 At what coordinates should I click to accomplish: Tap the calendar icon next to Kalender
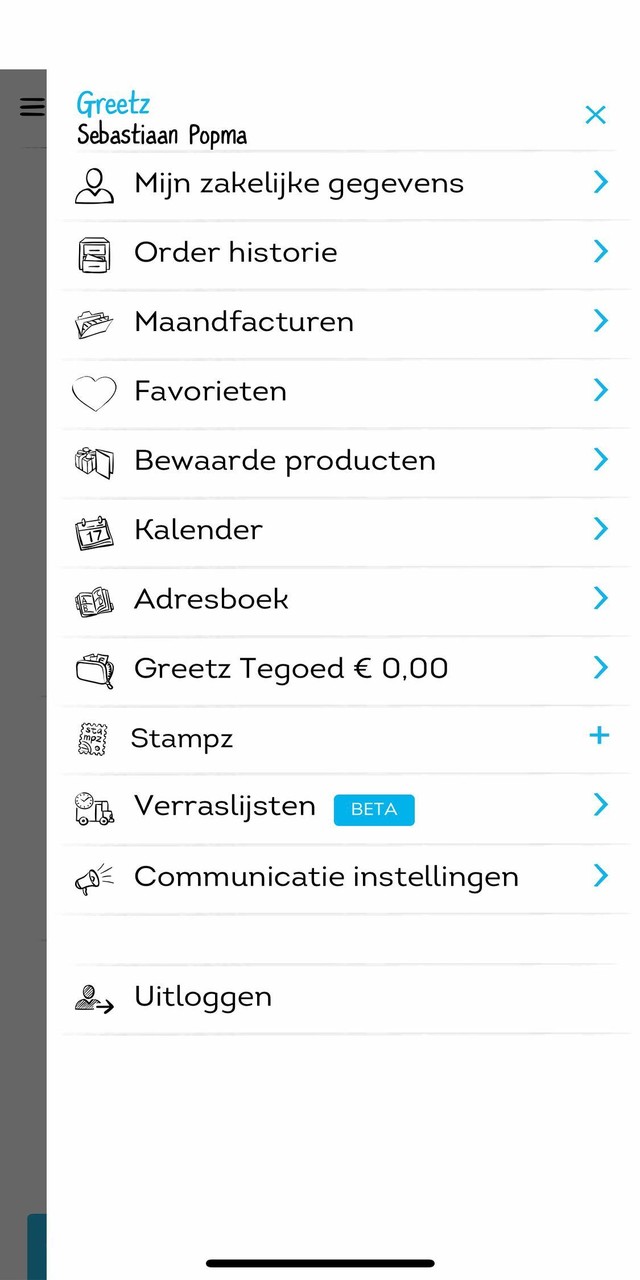[x=94, y=531]
